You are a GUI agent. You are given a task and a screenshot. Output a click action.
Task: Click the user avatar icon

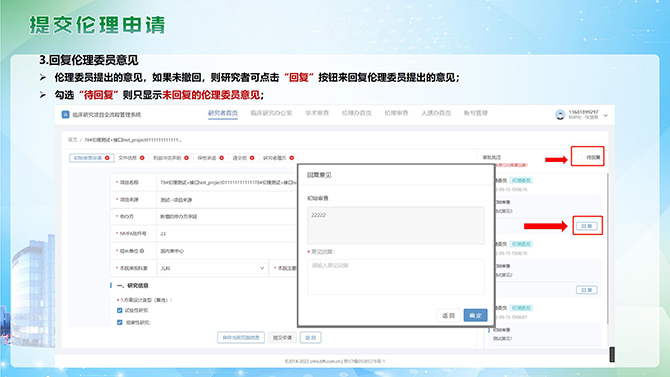[560, 115]
